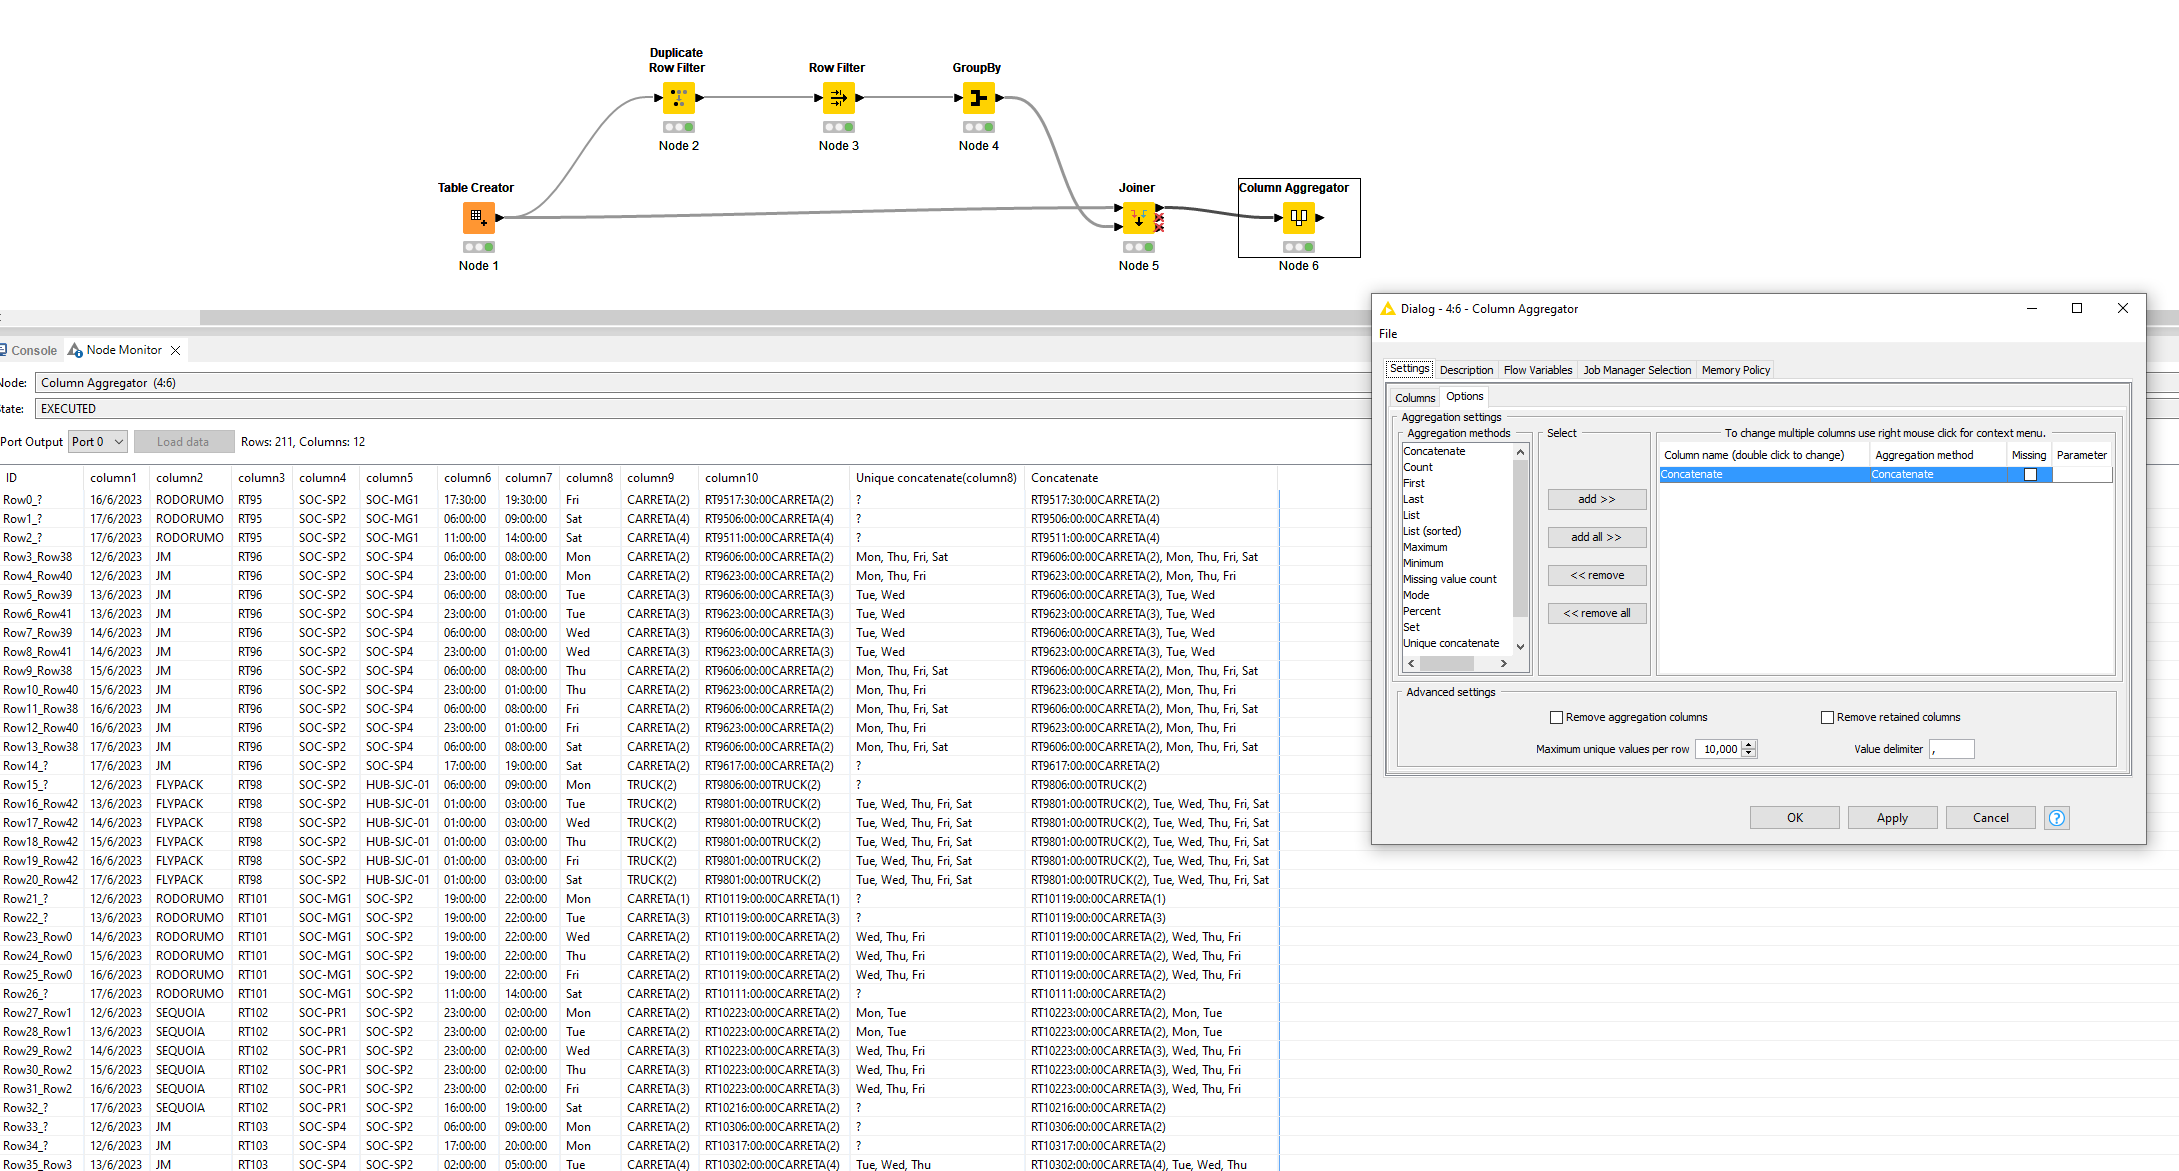Enable Remove aggregation columns checkbox
Screen dimensions: 2179x1171
(1556, 717)
